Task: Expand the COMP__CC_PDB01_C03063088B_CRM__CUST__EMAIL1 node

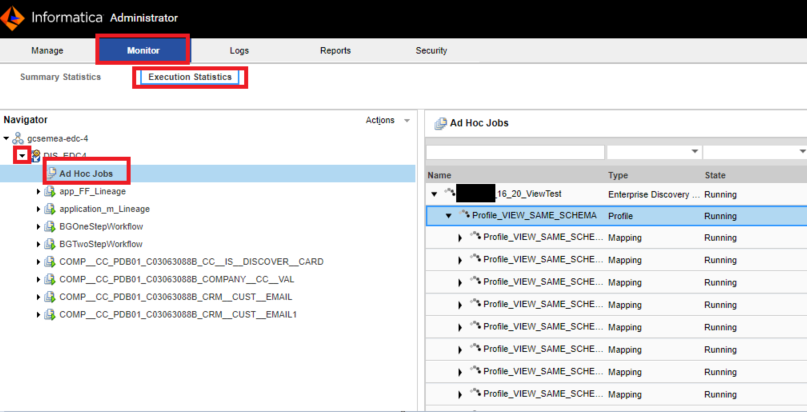Action: click(x=38, y=314)
